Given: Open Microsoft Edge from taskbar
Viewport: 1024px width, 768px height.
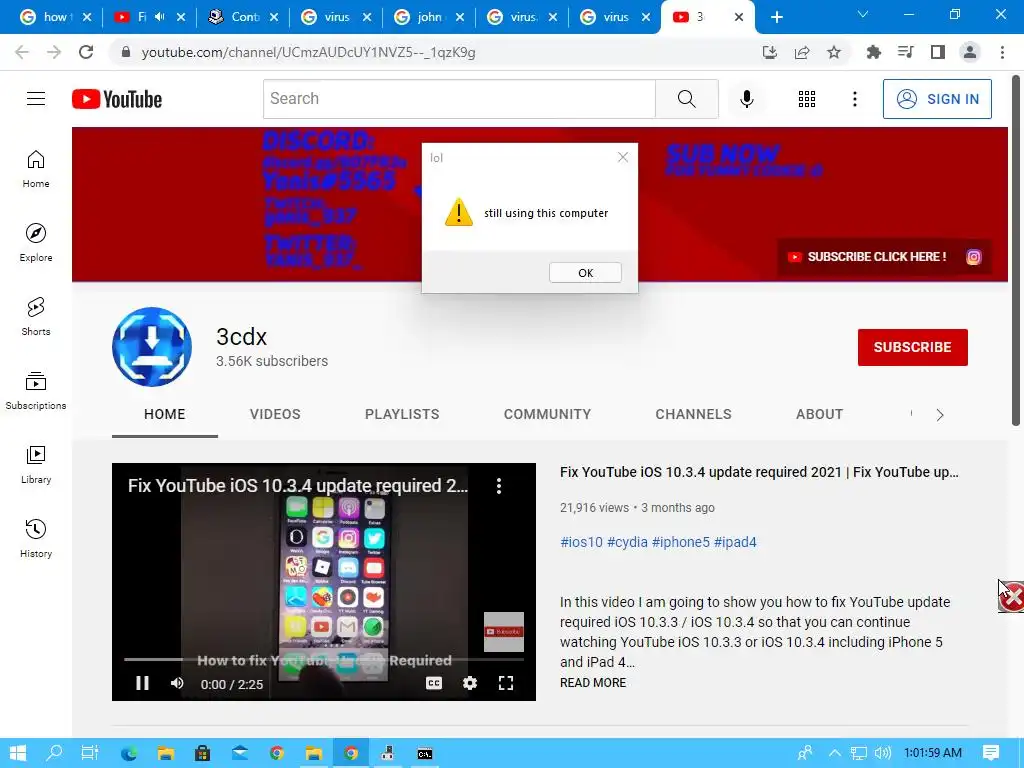Looking at the screenshot, I should 129,753.
